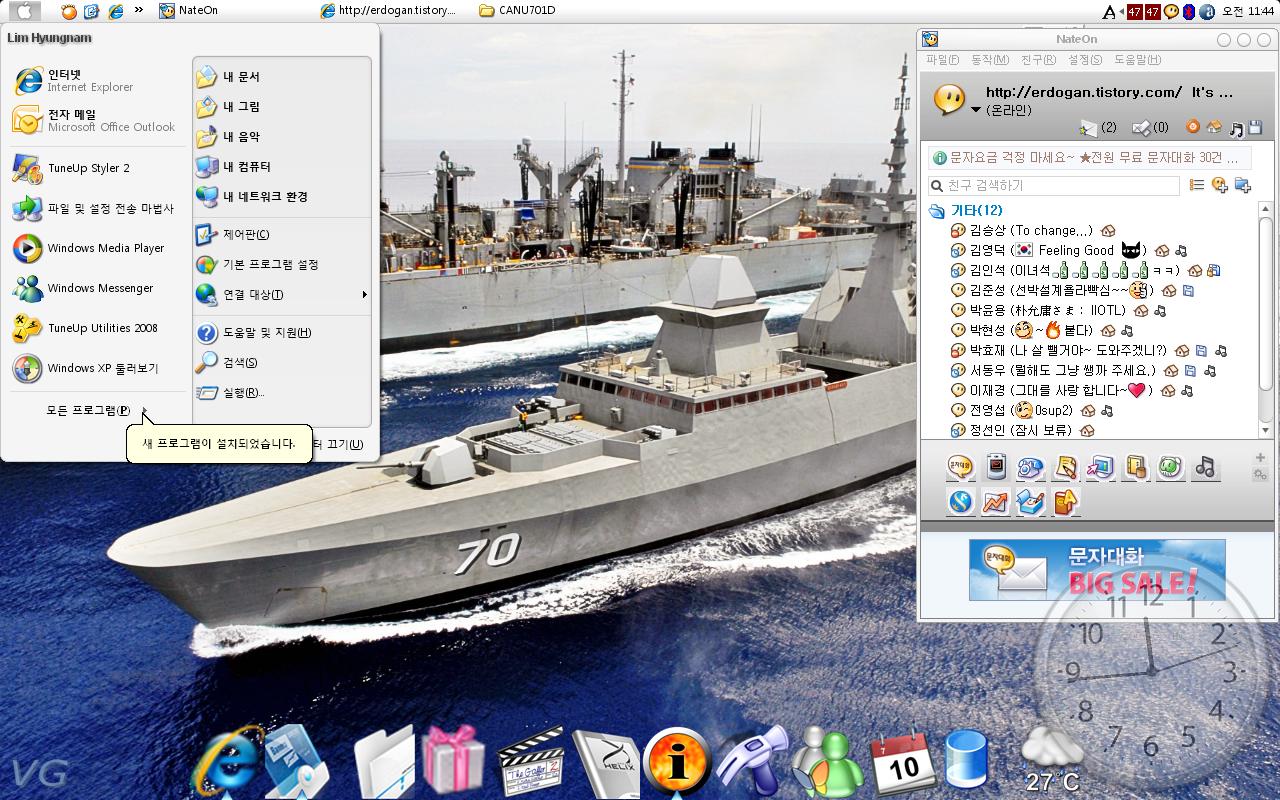Screen dimensions: 1280x800
Task: Click the Apple logo start button
Action: click(24, 11)
